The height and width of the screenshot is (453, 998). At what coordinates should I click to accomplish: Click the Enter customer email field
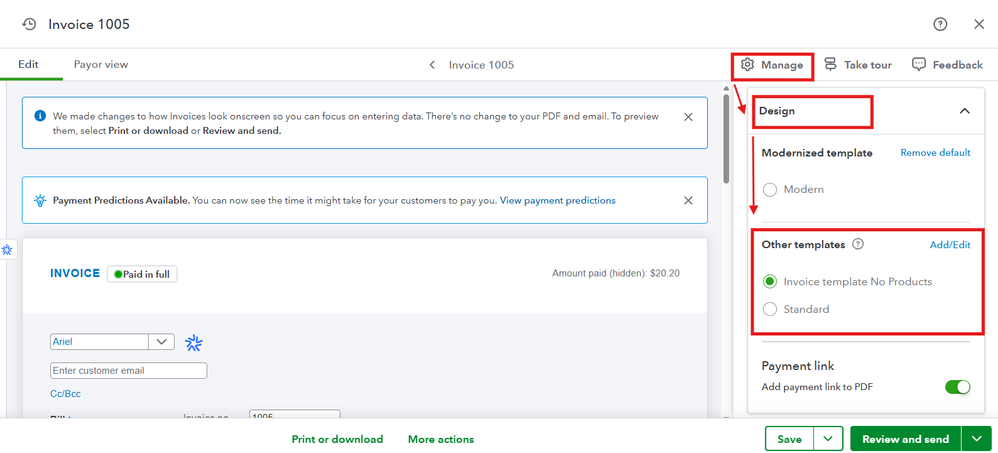point(129,370)
